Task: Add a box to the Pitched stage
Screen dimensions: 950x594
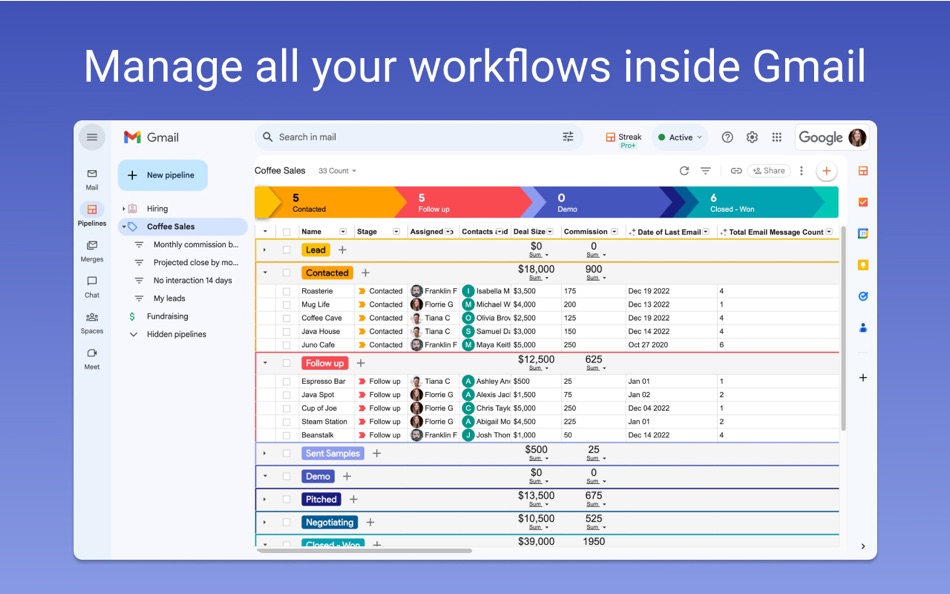Action: (x=354, y=499)
